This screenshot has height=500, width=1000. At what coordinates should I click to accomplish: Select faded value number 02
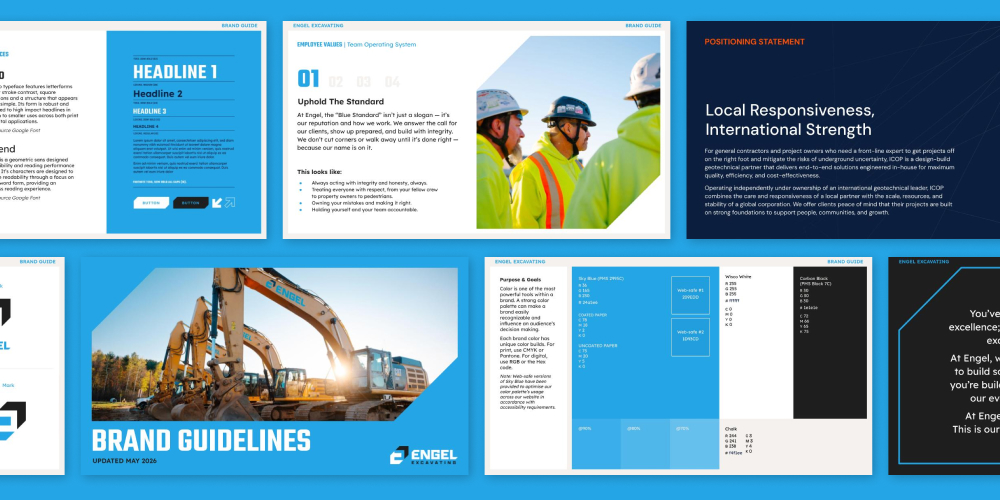pyautogui.click(x=336, y=82)
